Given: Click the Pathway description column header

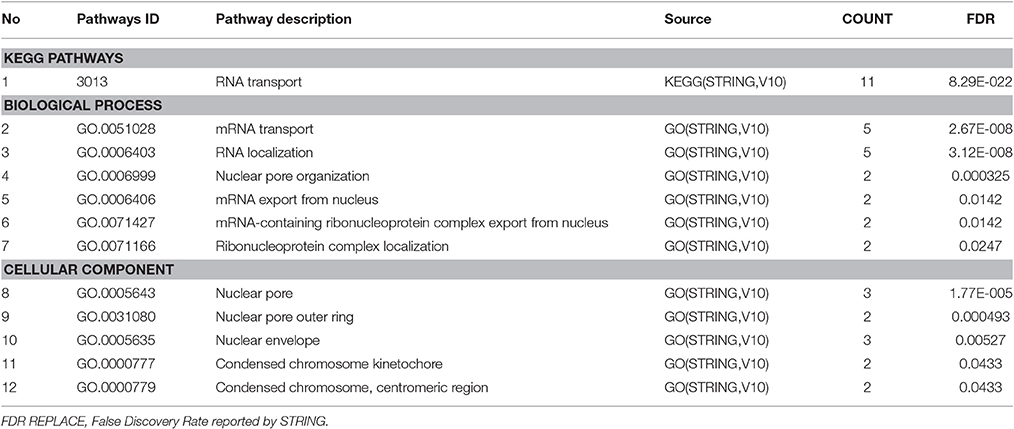Looking at the screenshot, I should [x=283, y=19].
